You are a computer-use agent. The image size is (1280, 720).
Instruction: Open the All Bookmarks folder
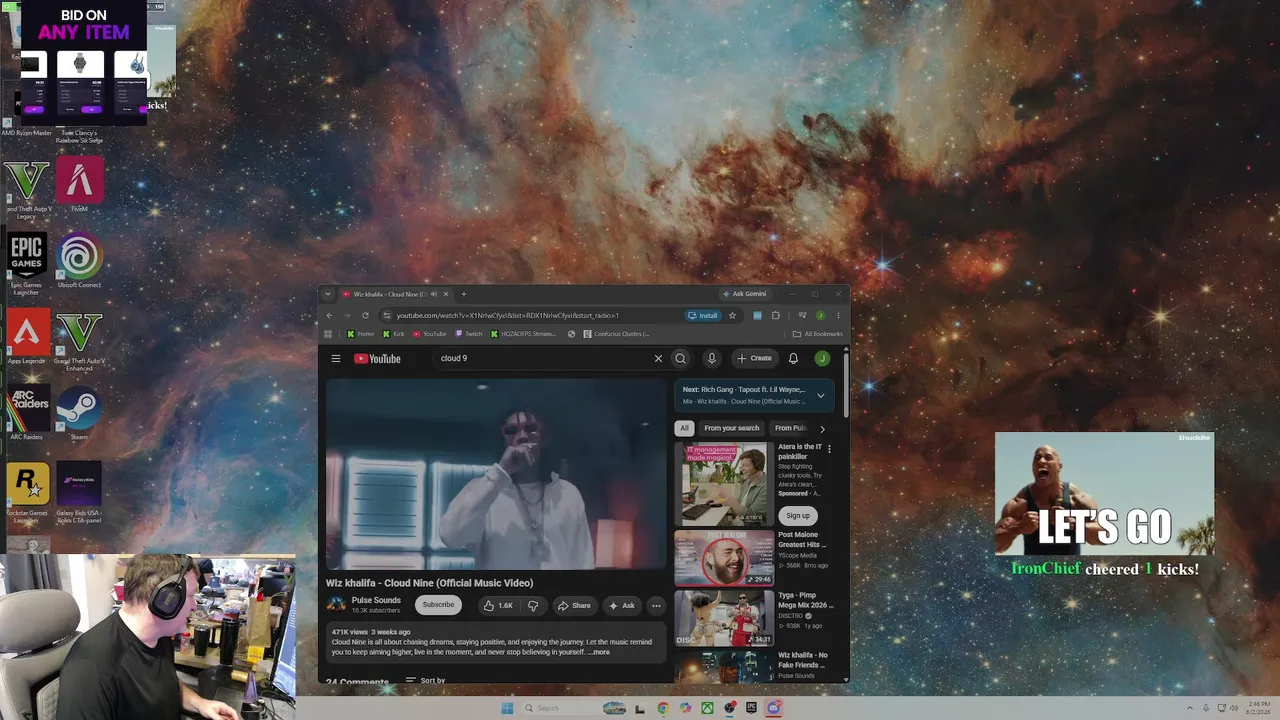(x=817, y=334)
